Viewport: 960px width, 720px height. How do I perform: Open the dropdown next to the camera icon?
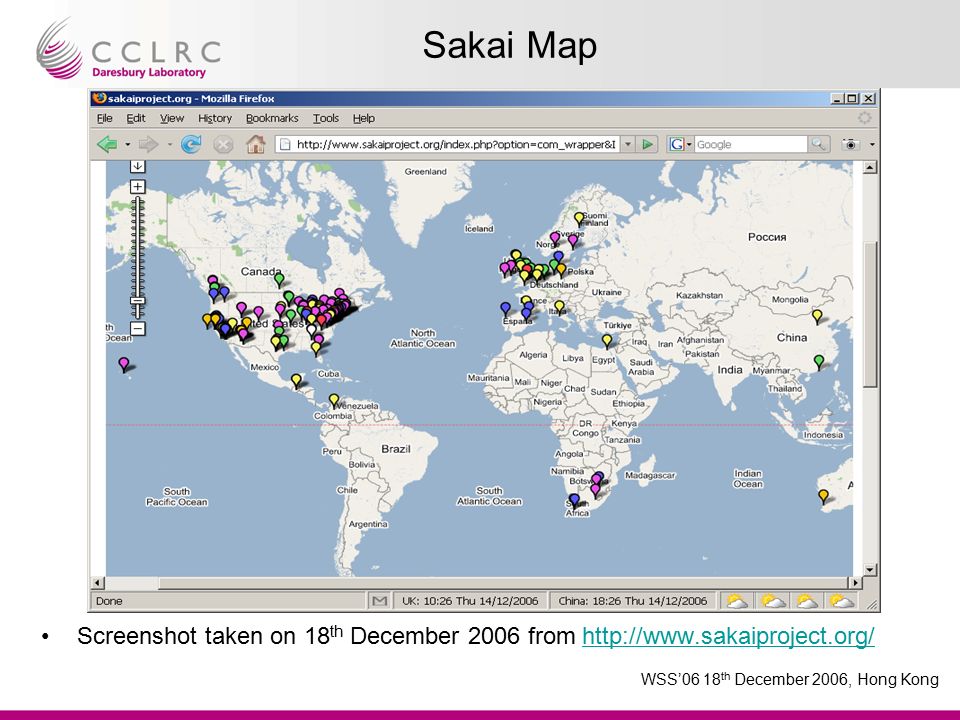coord(872,145)
